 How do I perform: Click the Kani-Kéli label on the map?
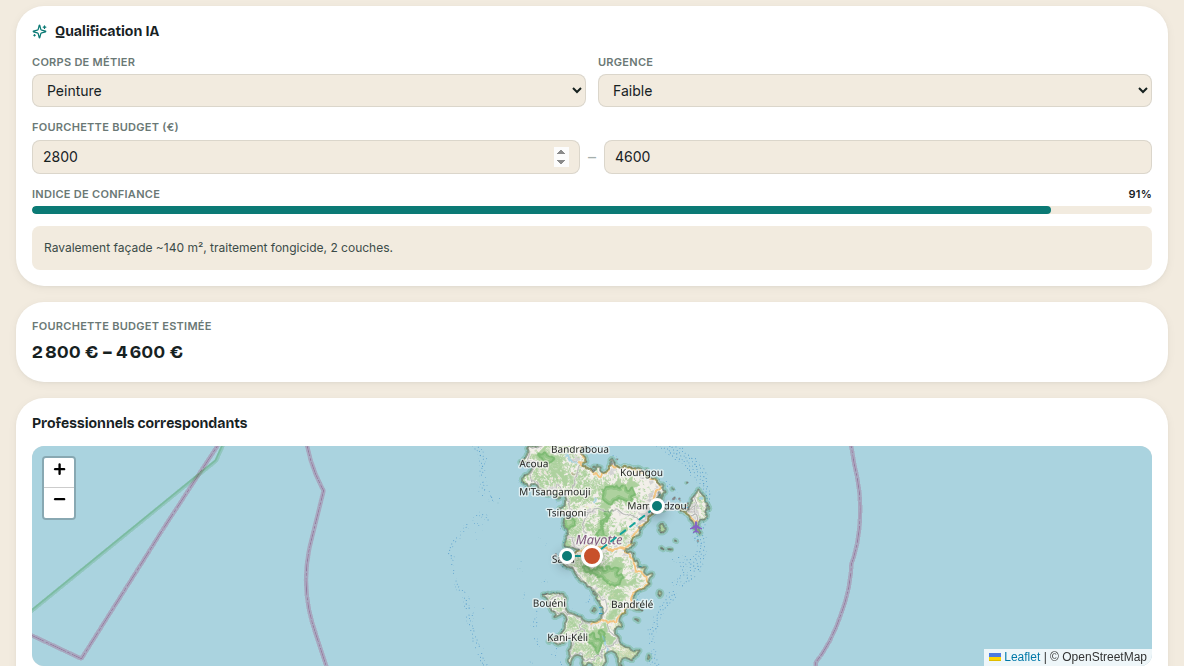tap(567, 637)
